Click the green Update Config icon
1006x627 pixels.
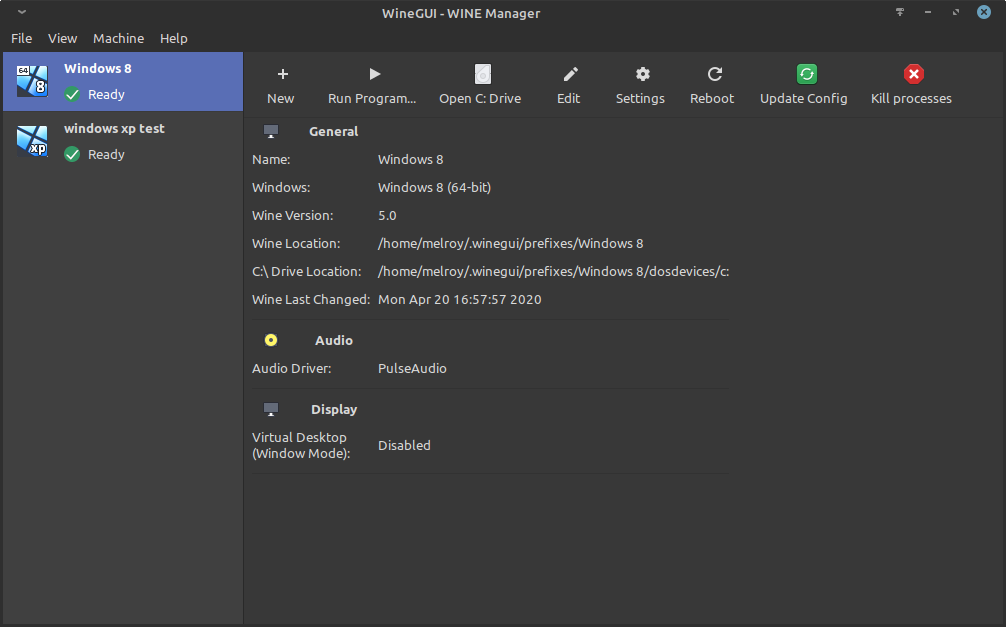pyautogui.click(x=806, y=74)
